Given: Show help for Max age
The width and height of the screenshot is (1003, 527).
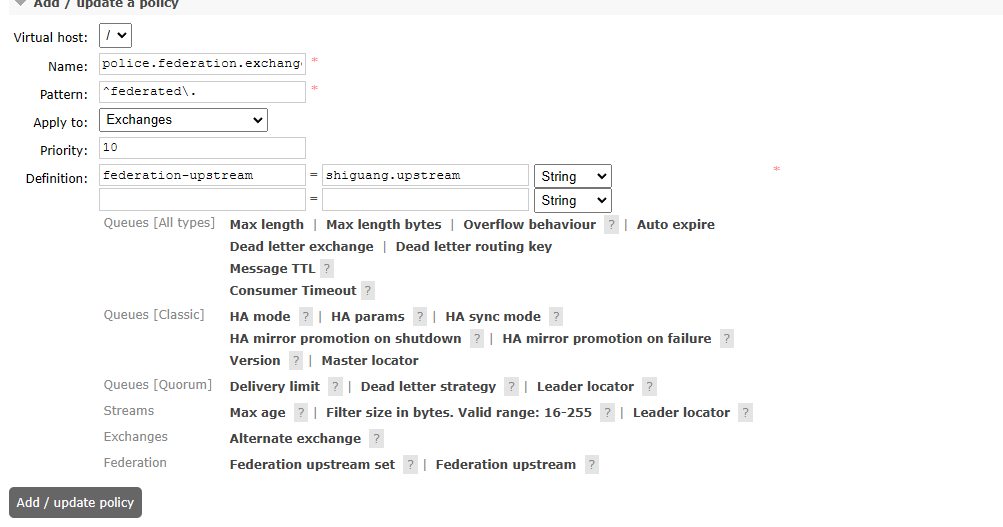Looking at the screenshot, I should 301,413.
